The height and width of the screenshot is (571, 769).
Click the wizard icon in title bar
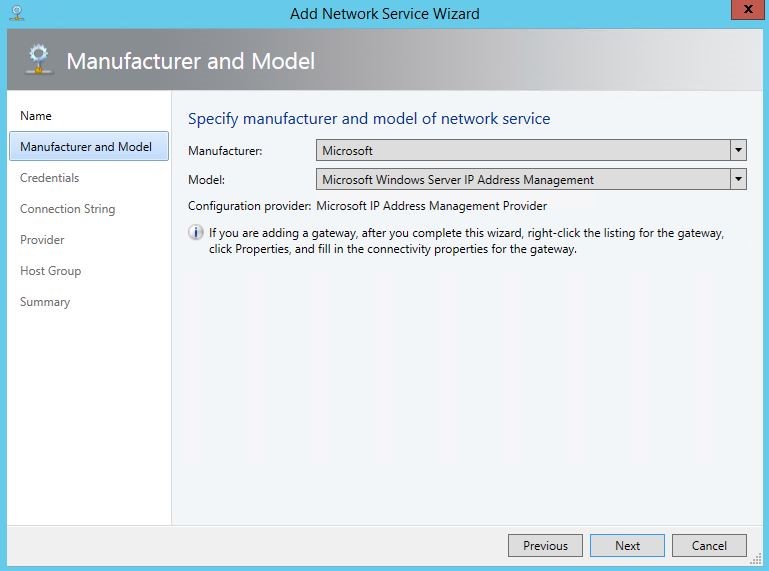17,13
